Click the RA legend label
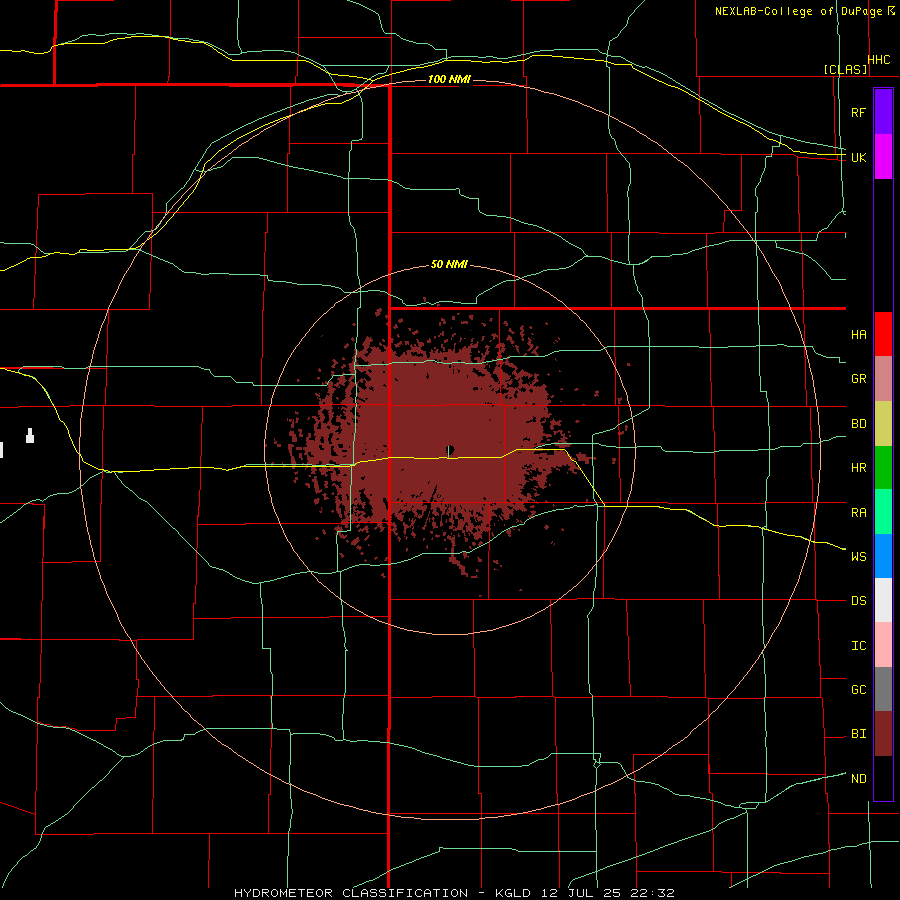 coord(858,513)
